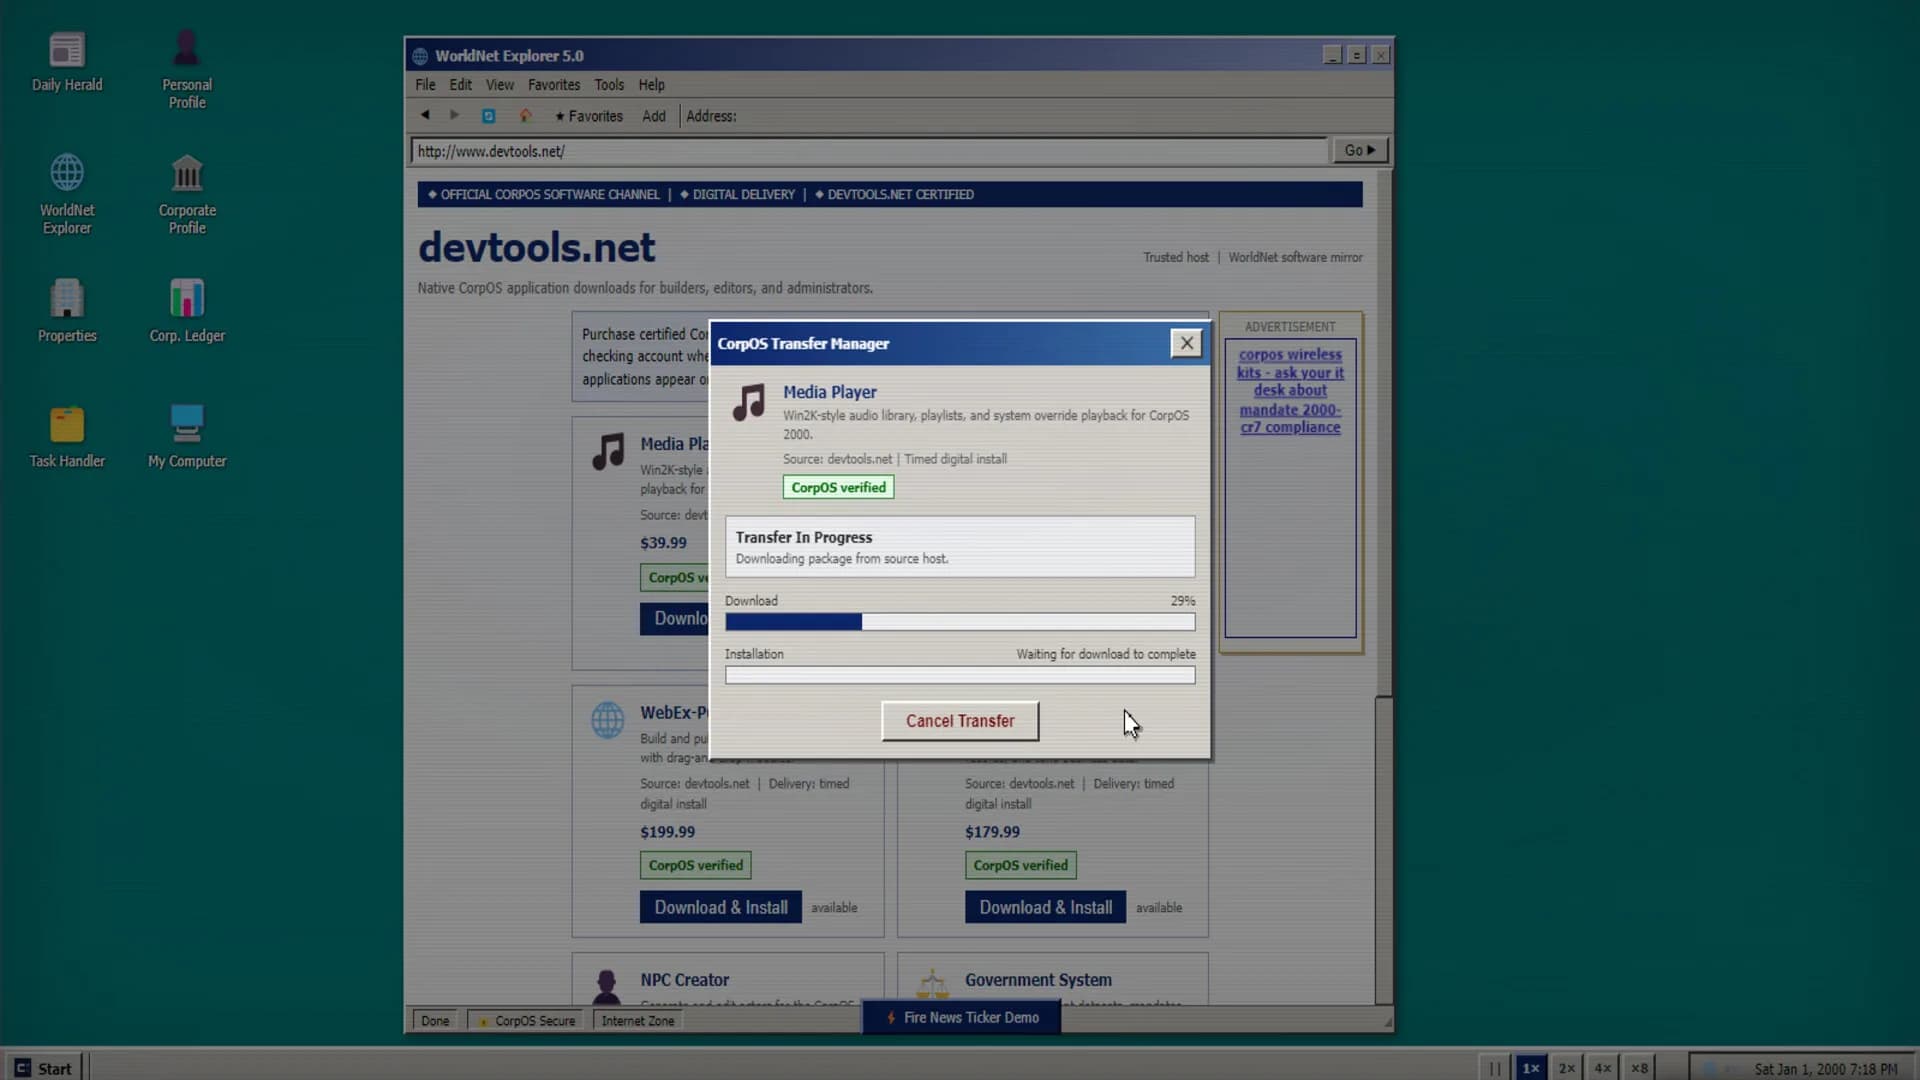The image size is (1920, 1080).
Task: Click the WorldNet software mirror label
Action: tap(1295, 257)
